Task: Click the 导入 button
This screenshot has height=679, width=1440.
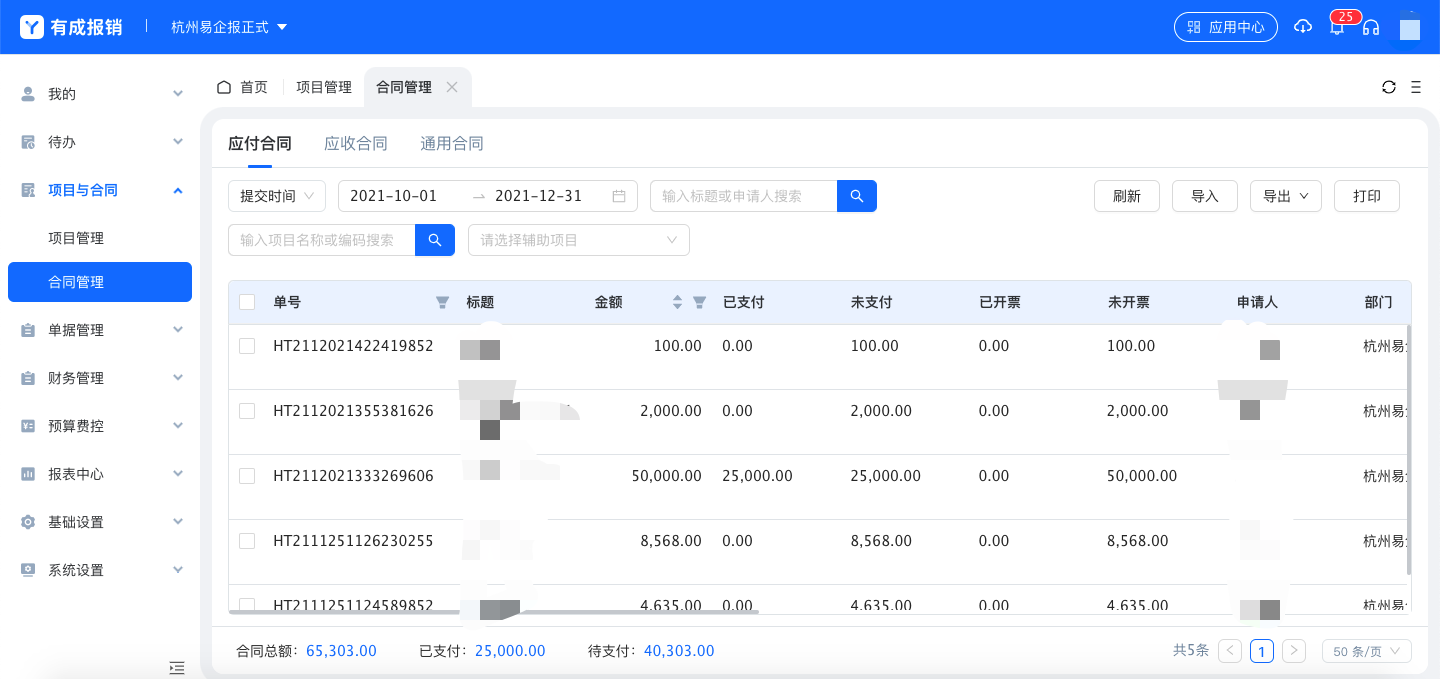Action: coord(1205,196)
